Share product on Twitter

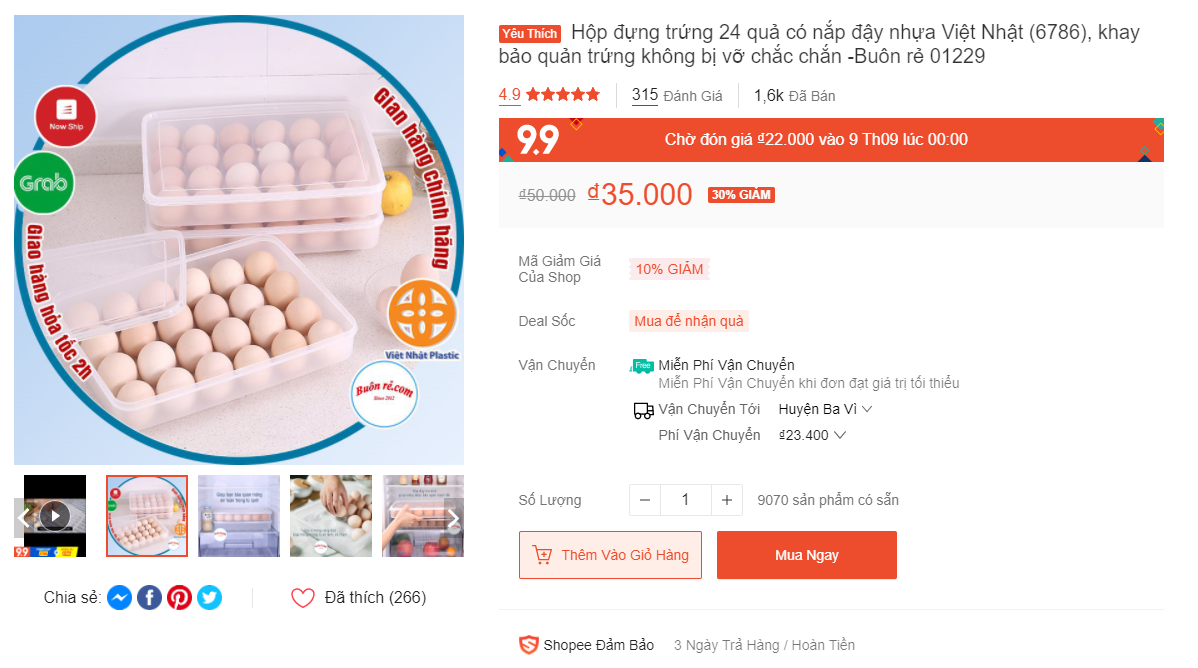[x=209, y=598]
